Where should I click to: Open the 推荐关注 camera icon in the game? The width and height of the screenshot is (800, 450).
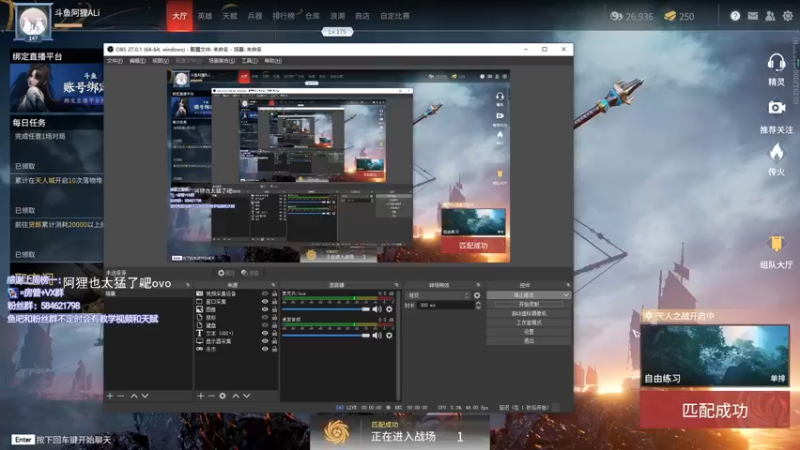pos(777,108)
